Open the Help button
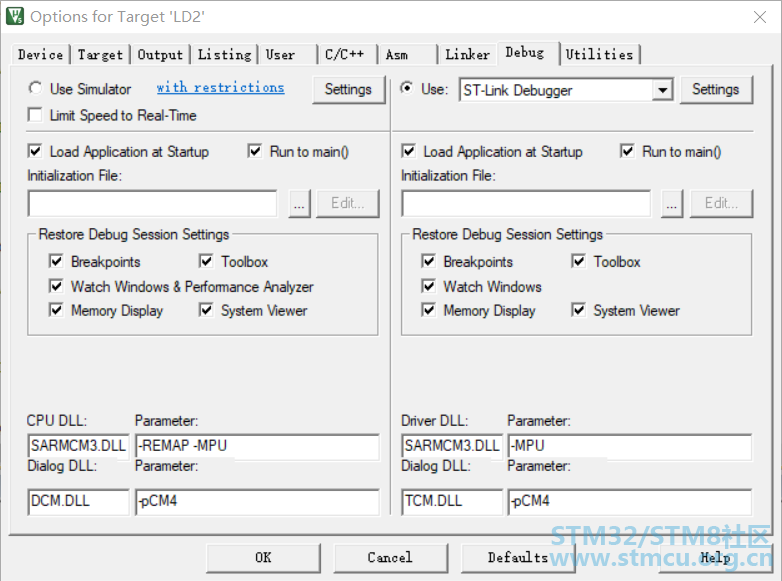The image size is (782, 581). (716, 558)
